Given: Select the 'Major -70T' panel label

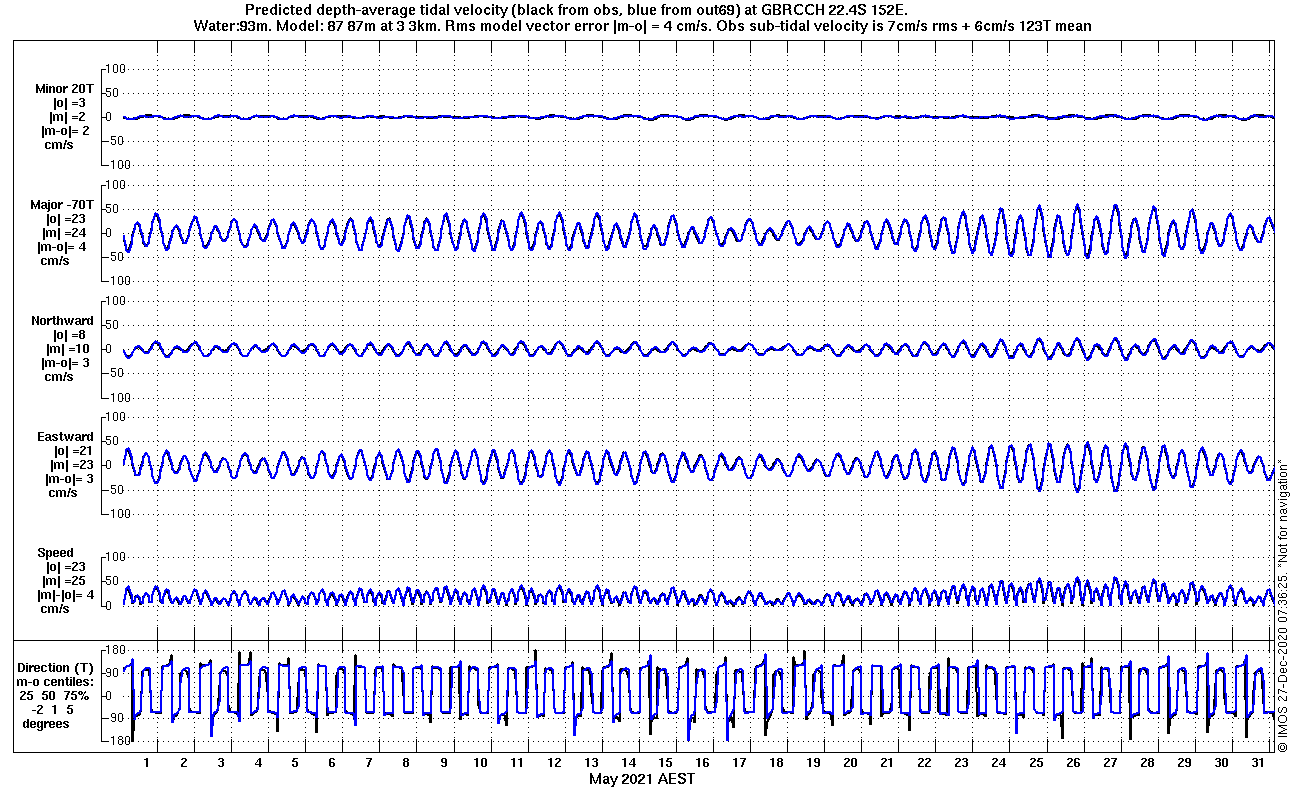Looking at the screenshot, I should pos(62,205).
